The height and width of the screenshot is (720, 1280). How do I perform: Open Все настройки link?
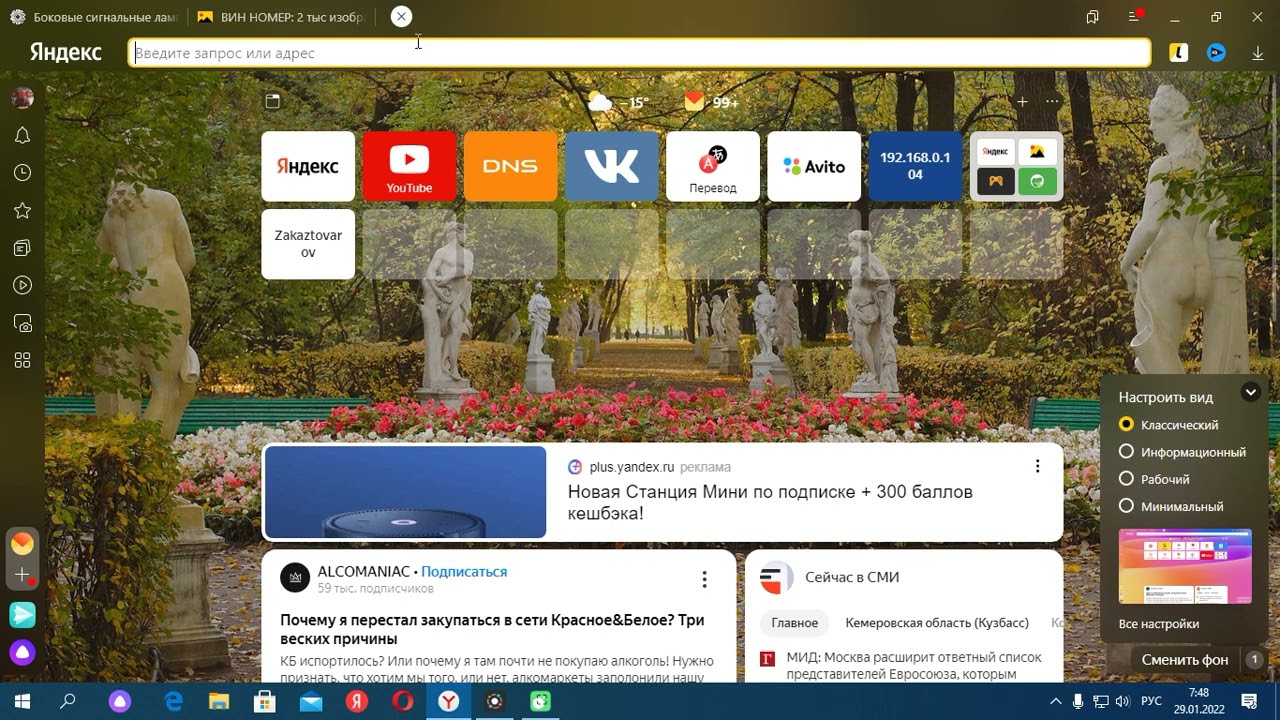coord(1159,624)
